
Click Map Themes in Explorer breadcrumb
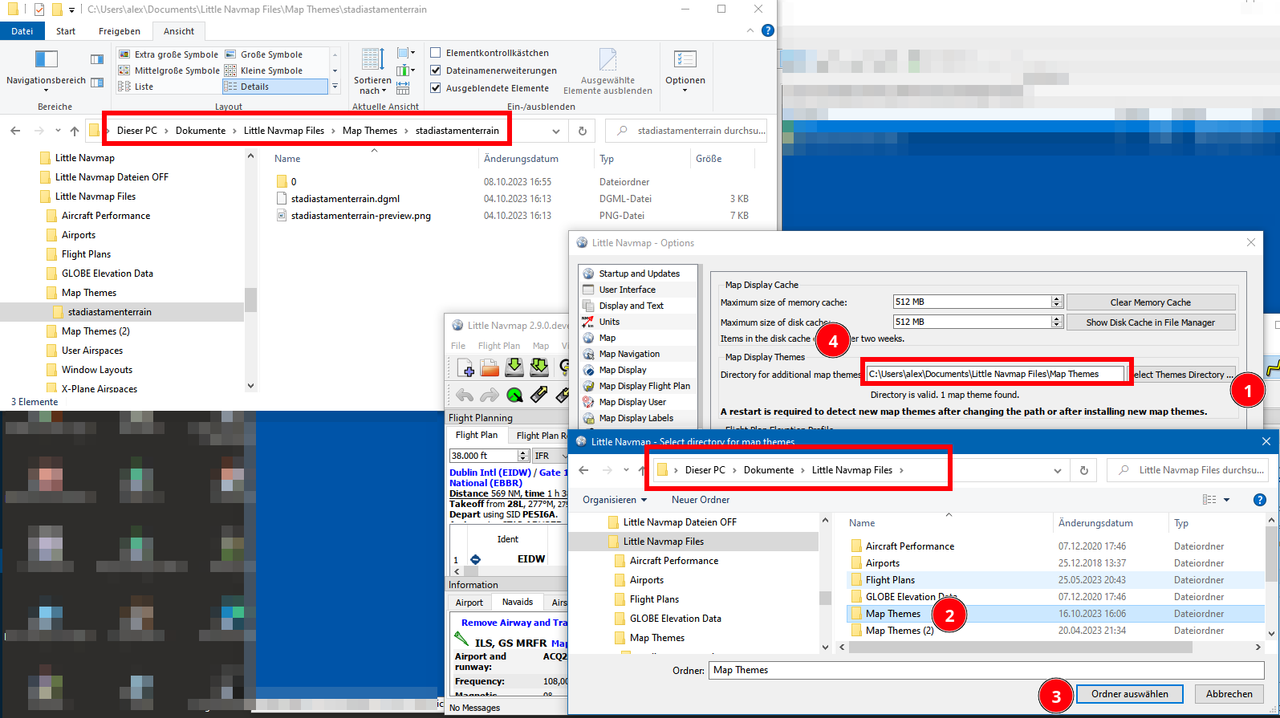tap(370, 131)
